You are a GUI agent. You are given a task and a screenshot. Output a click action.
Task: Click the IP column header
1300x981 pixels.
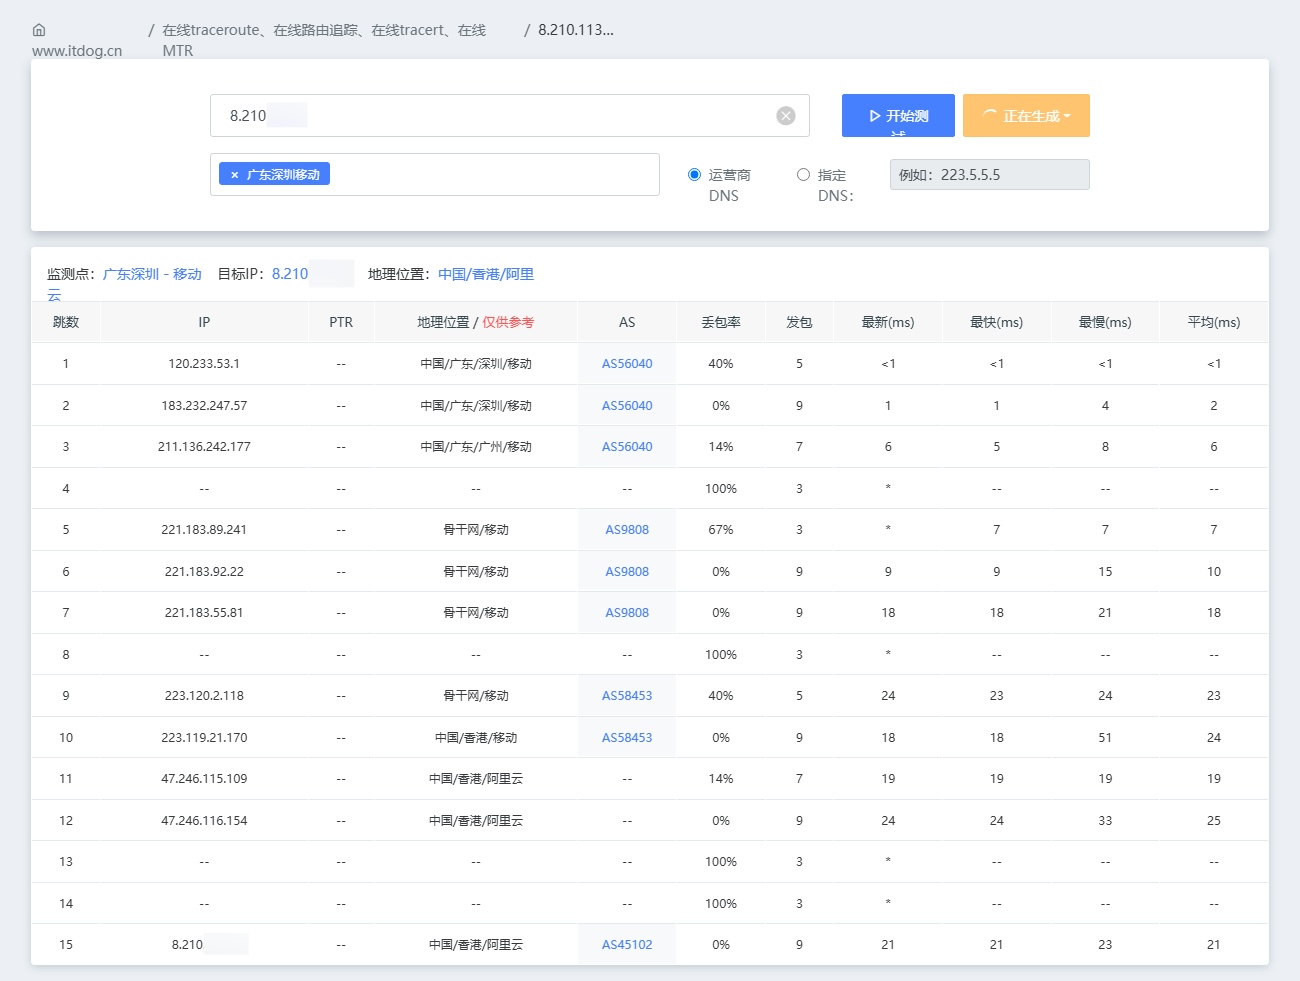point(204,322)
